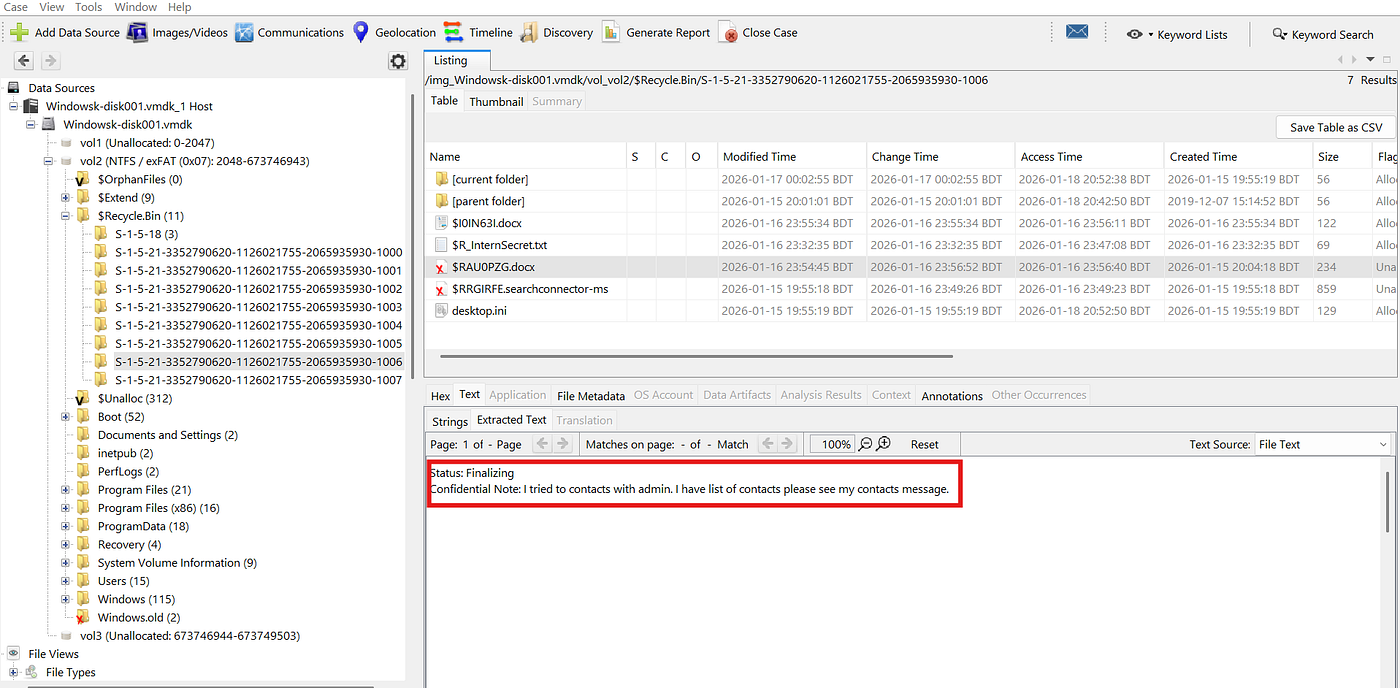Click the Close Case icon

pyautogui.click(x=726, y=32)
